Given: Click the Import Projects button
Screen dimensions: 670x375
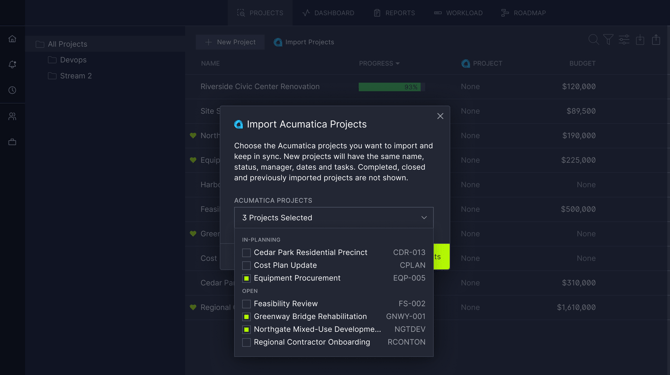Looking at the screenshot, I should tap(304, 42).
